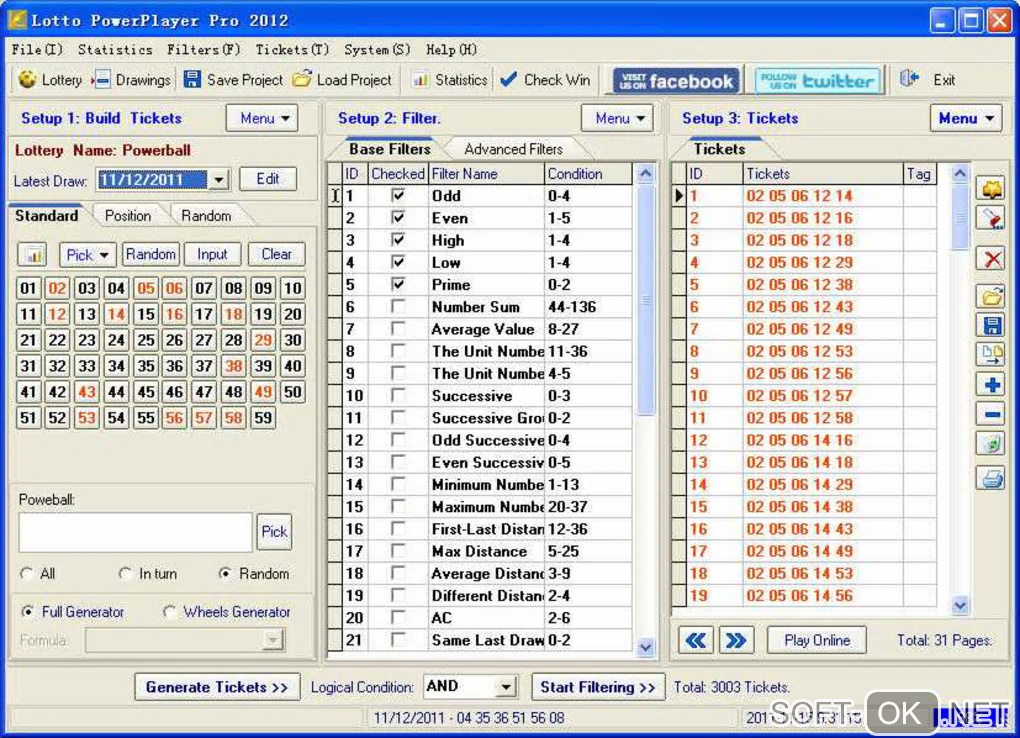Image resolution: width=1020 pixels, height=738 pixels.
Task: Click the Play Online button
Action: coord(817,640)
